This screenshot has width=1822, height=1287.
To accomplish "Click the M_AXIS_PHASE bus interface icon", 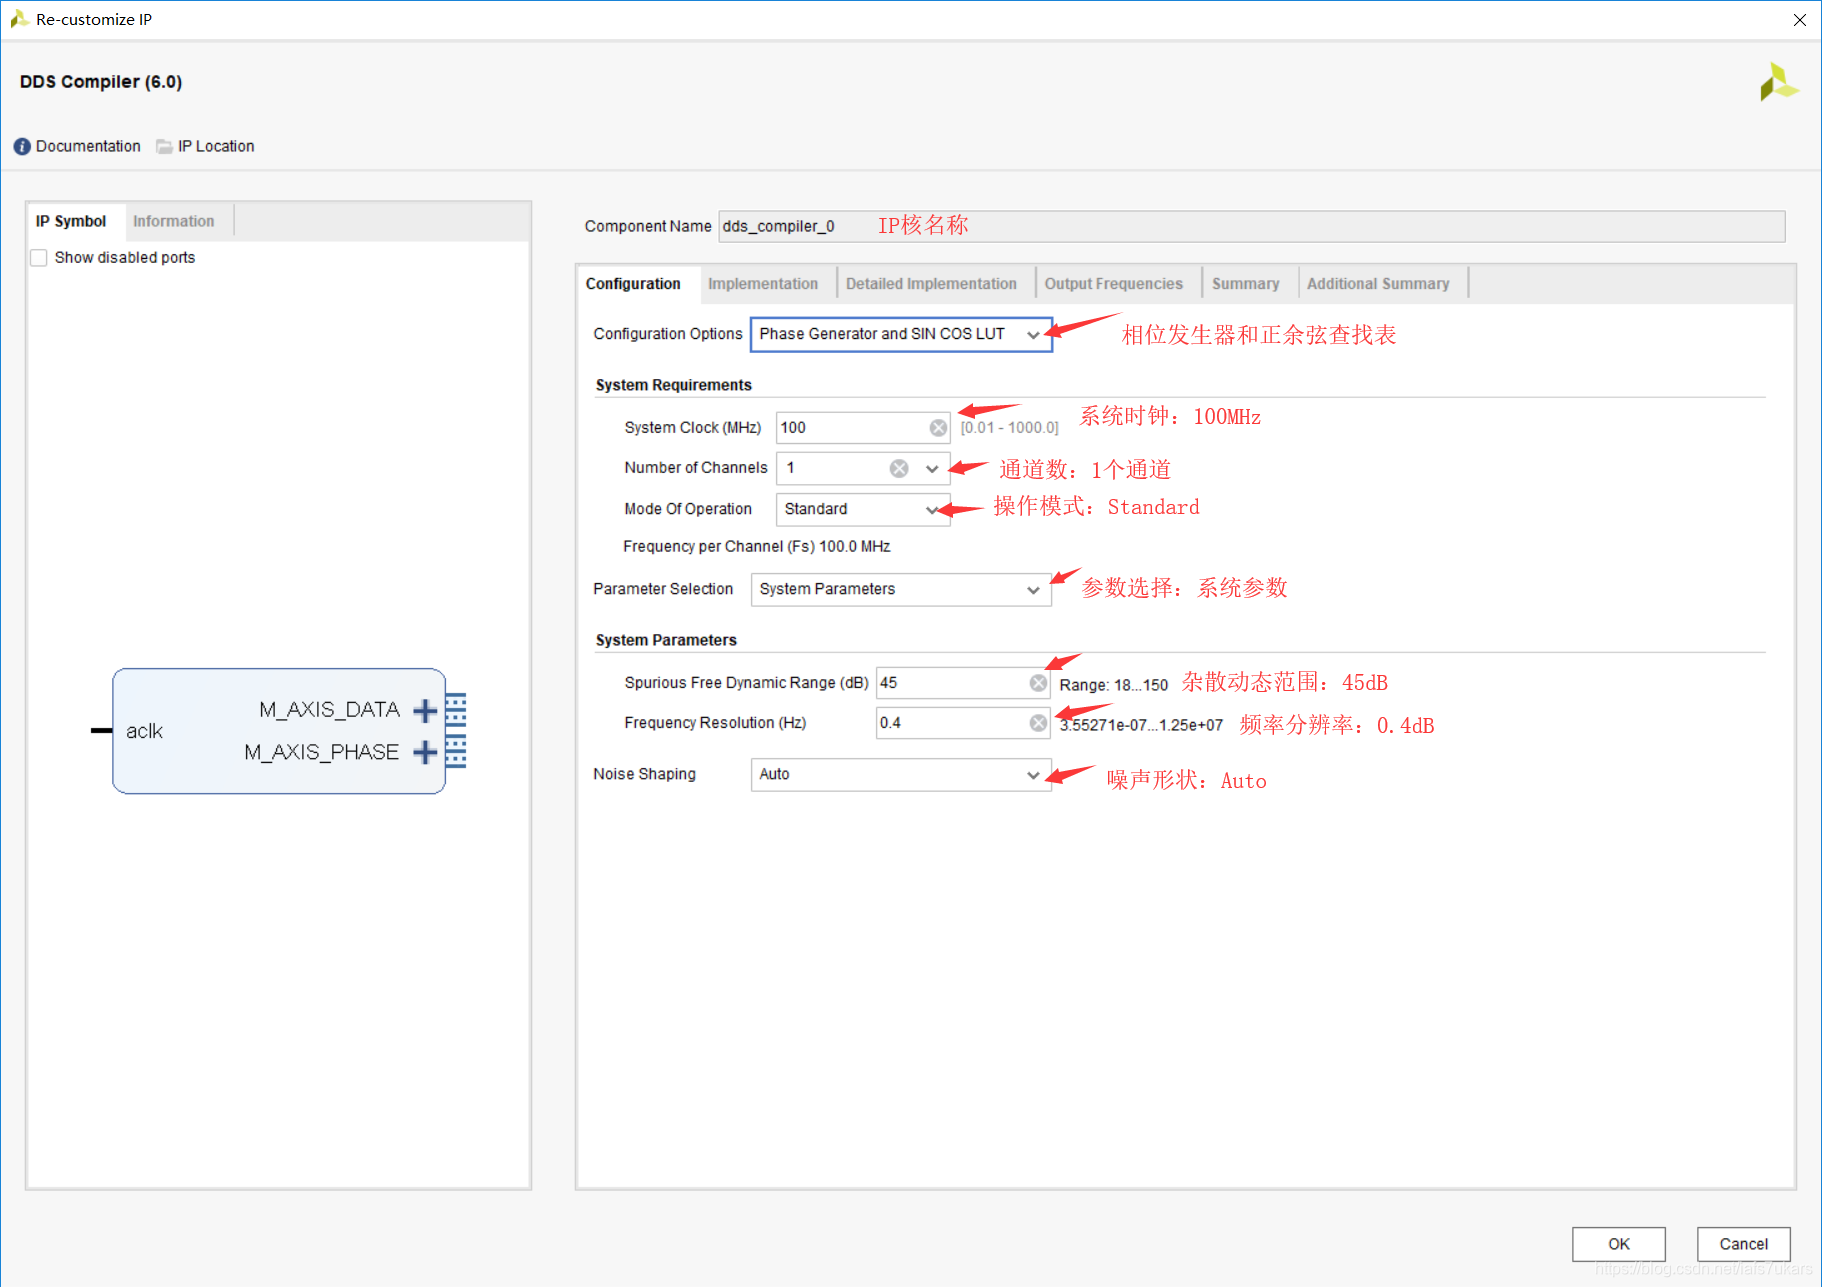I will click(456, 752).
